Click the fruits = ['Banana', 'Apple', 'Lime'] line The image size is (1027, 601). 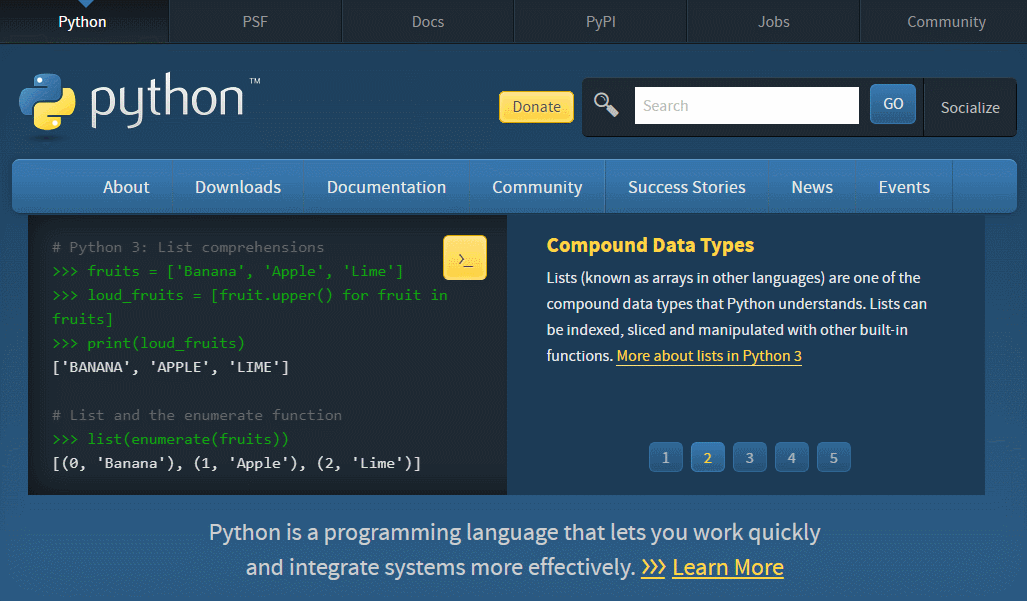pos(228,271)
